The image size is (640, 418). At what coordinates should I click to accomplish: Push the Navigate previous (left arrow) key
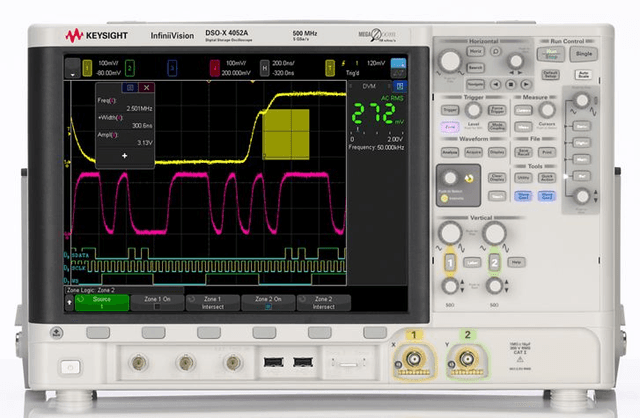(x=495, y=84)
